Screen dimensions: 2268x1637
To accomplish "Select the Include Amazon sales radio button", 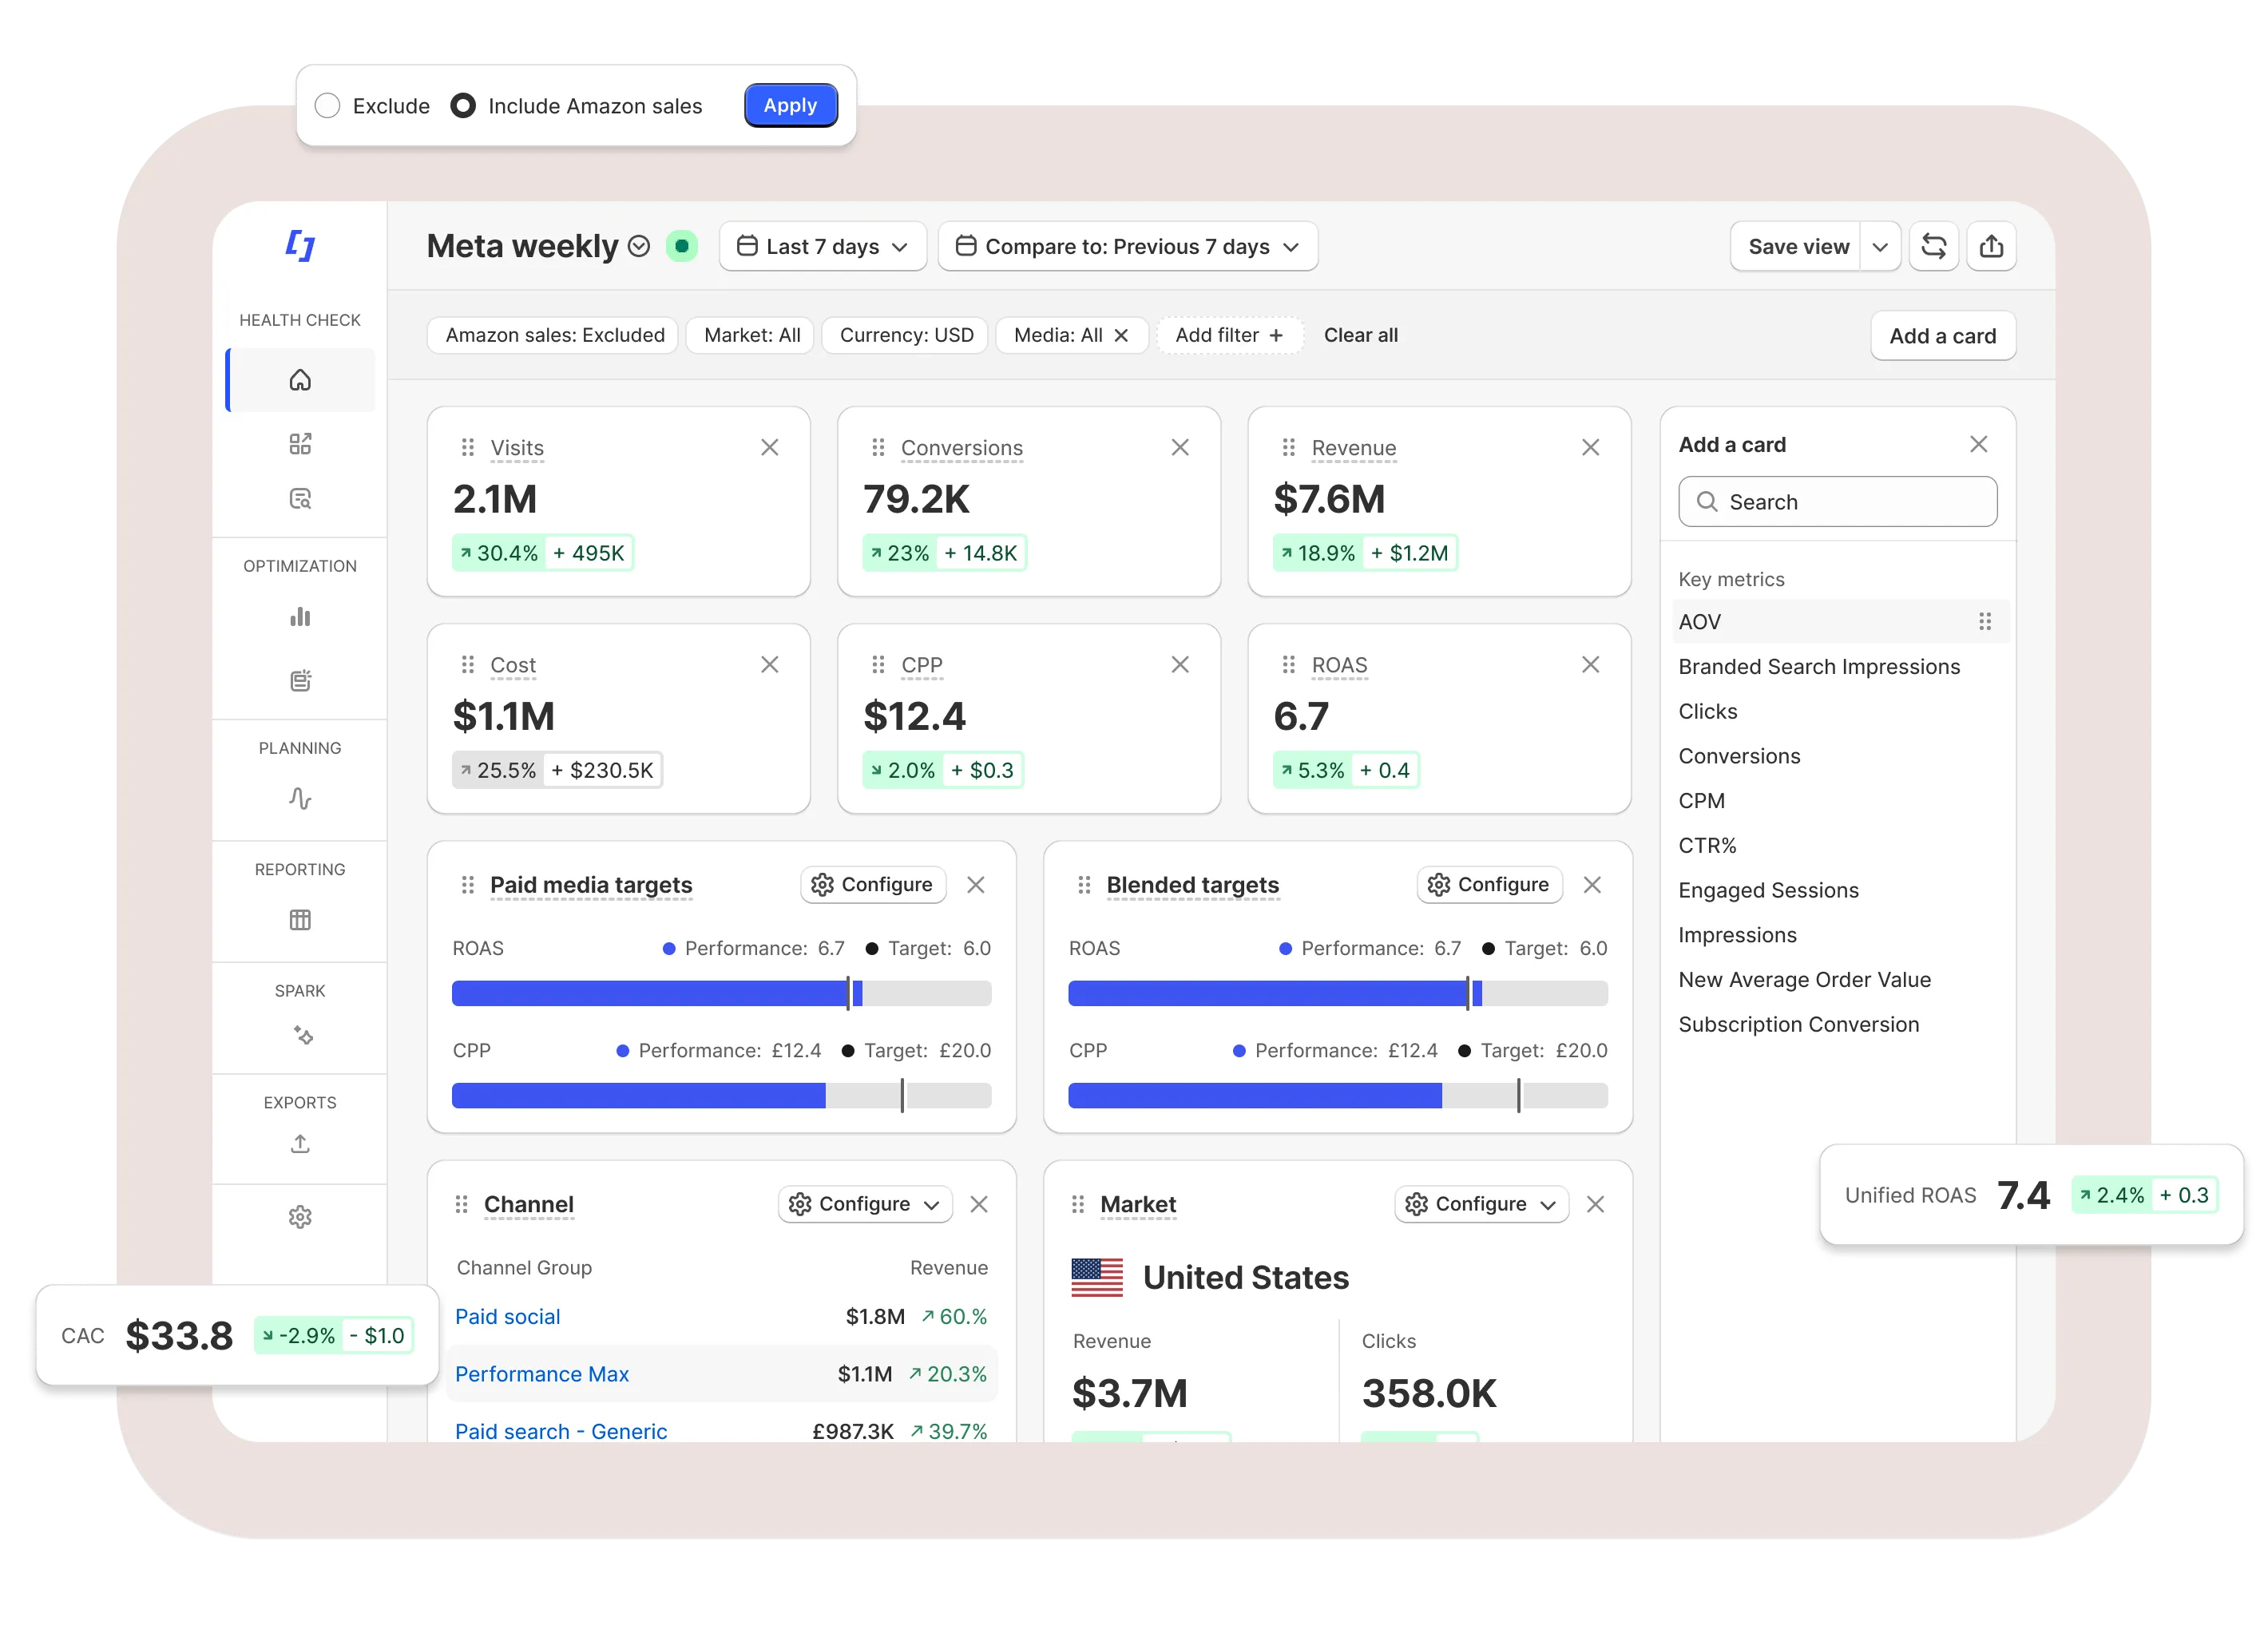I will click(463, 105).
